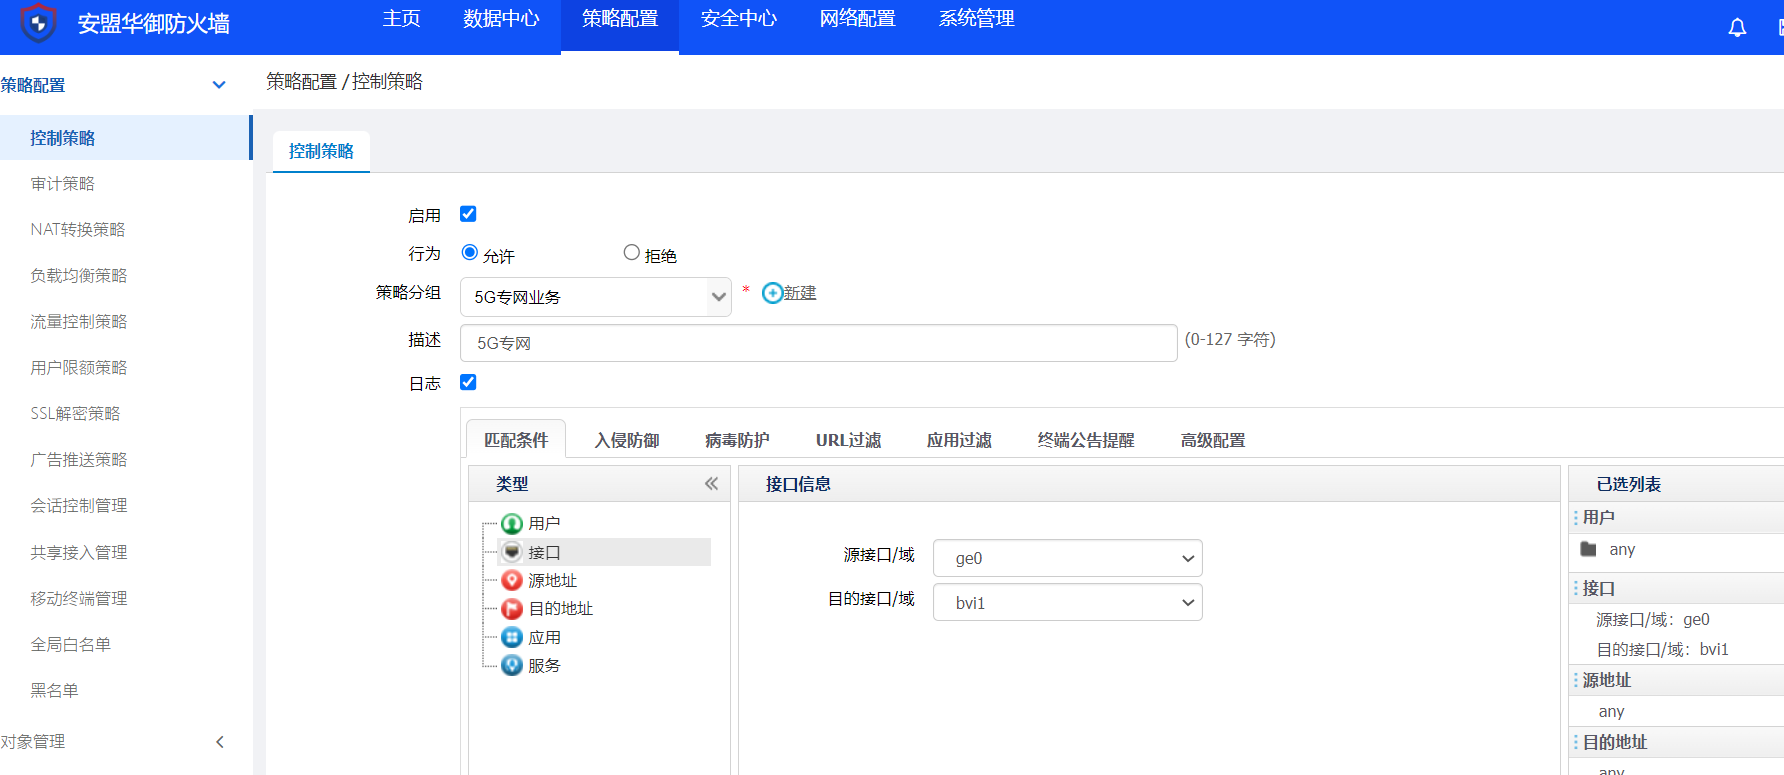Select the 控制策略 page tab
Image resolution: width=1784 pixels, height=775 pixels.
[x=321, y=151]
